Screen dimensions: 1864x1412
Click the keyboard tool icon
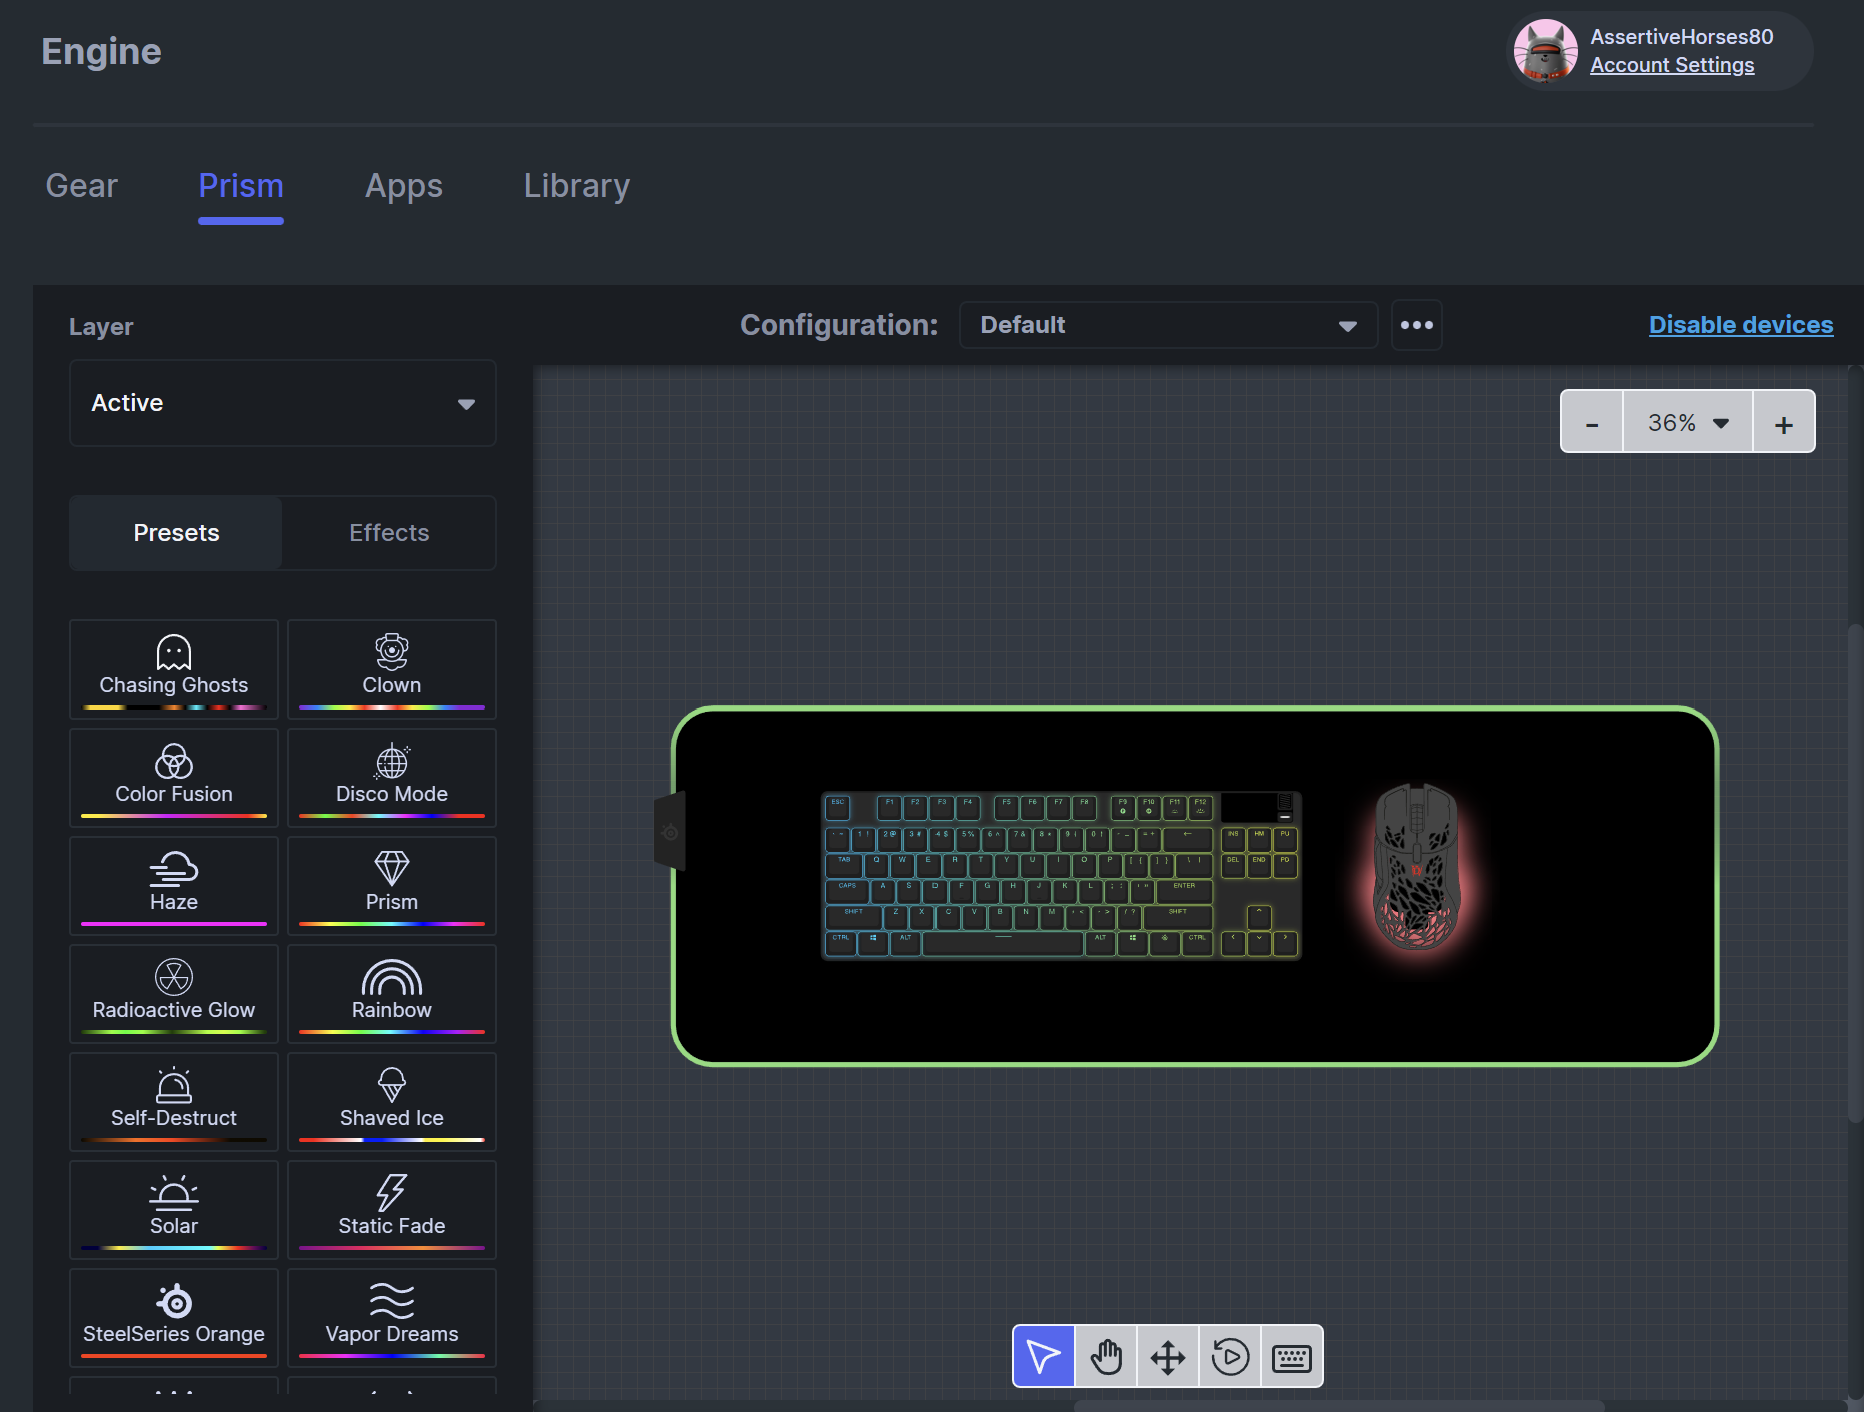(1292, 1356)
